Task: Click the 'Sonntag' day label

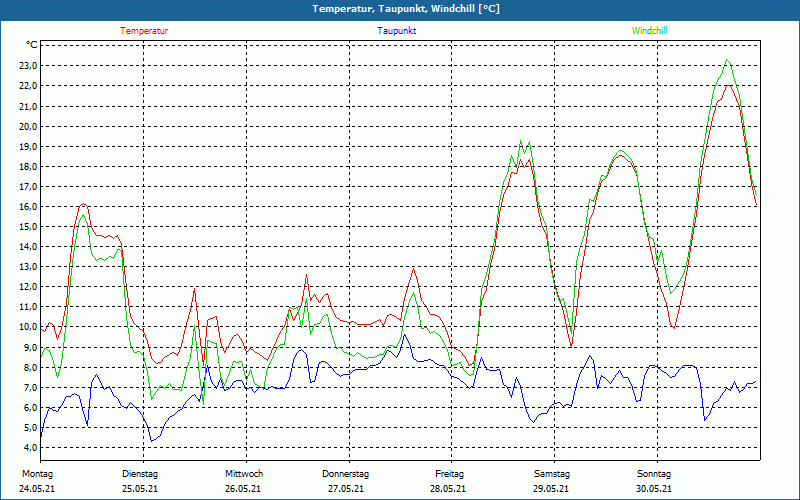Action: (x=654, y=474)
